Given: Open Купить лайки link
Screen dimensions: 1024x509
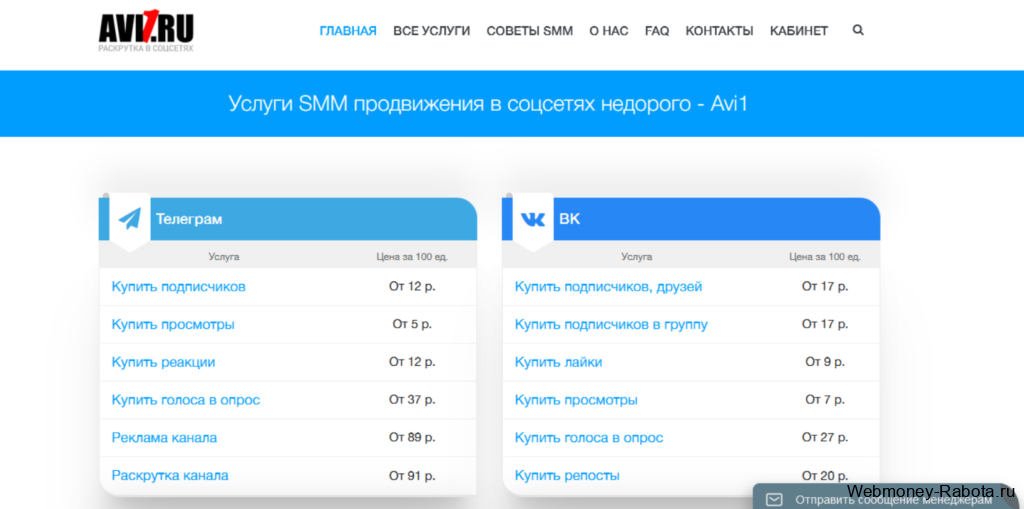Looking at the screenshot, I should pos(558,362).
